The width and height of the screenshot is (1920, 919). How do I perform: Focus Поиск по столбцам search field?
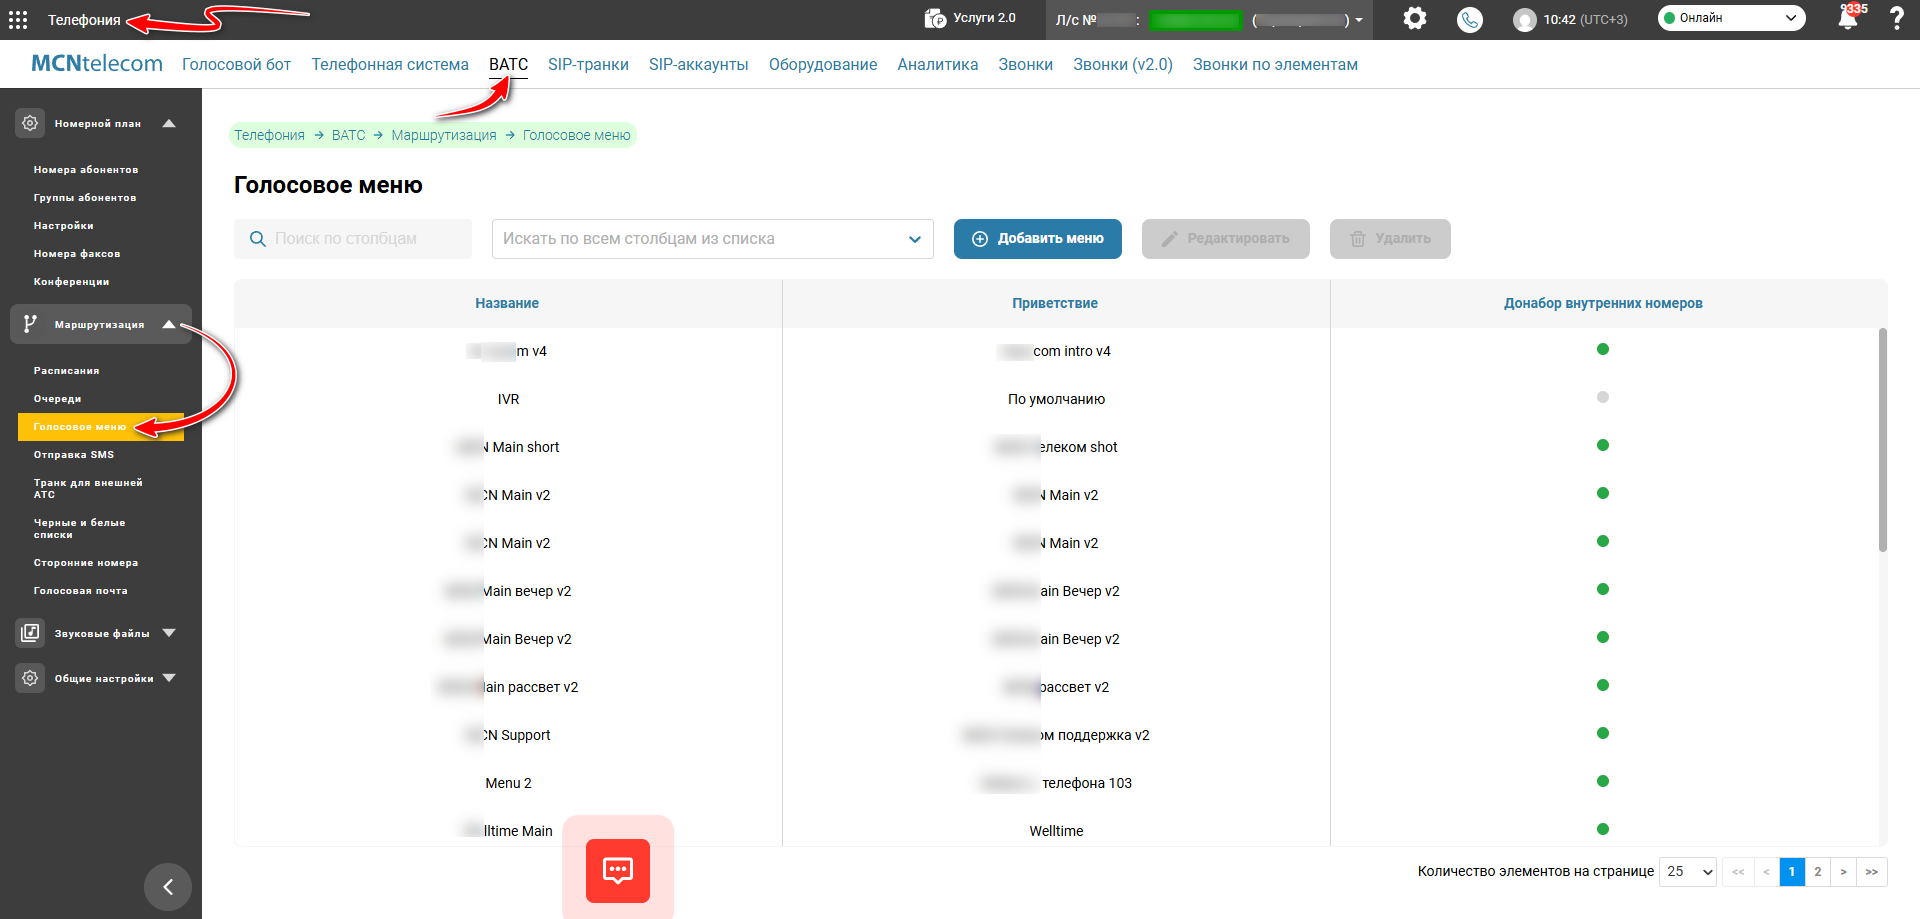point(353,239)
